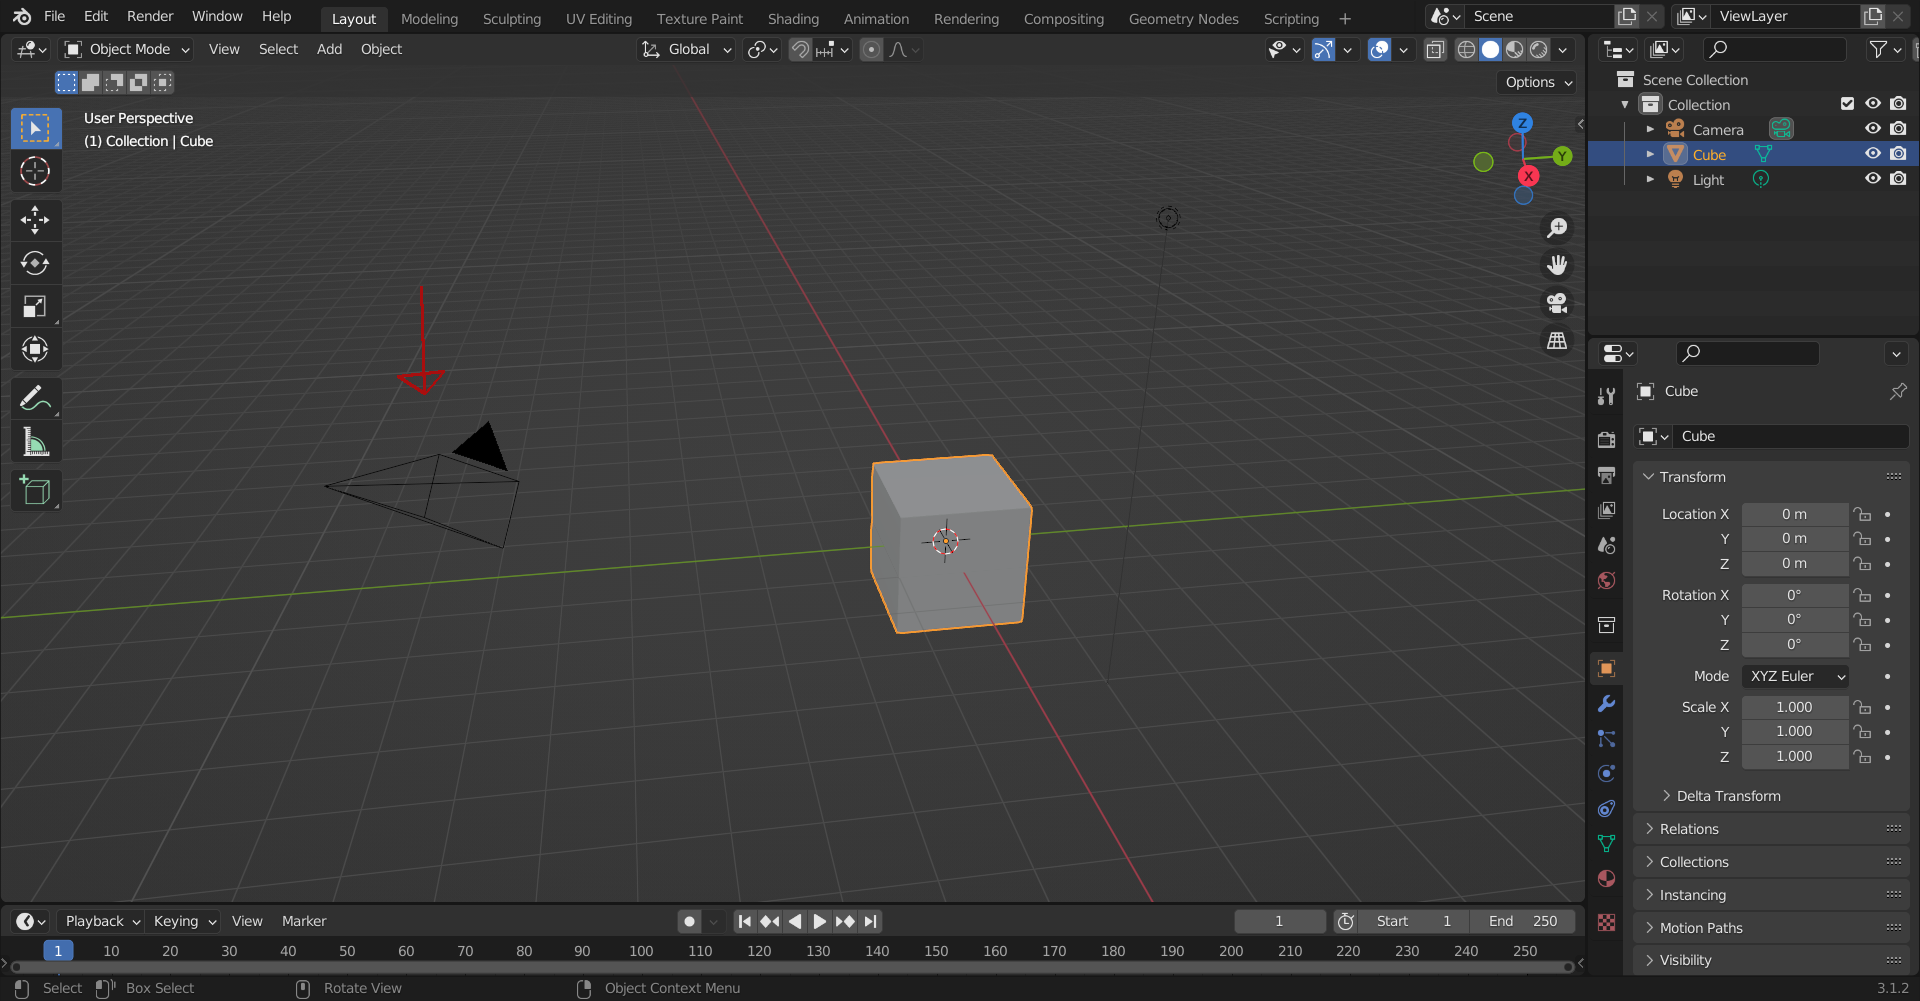
Task: Click the pan view hand icon
Action: (1557, 265)
